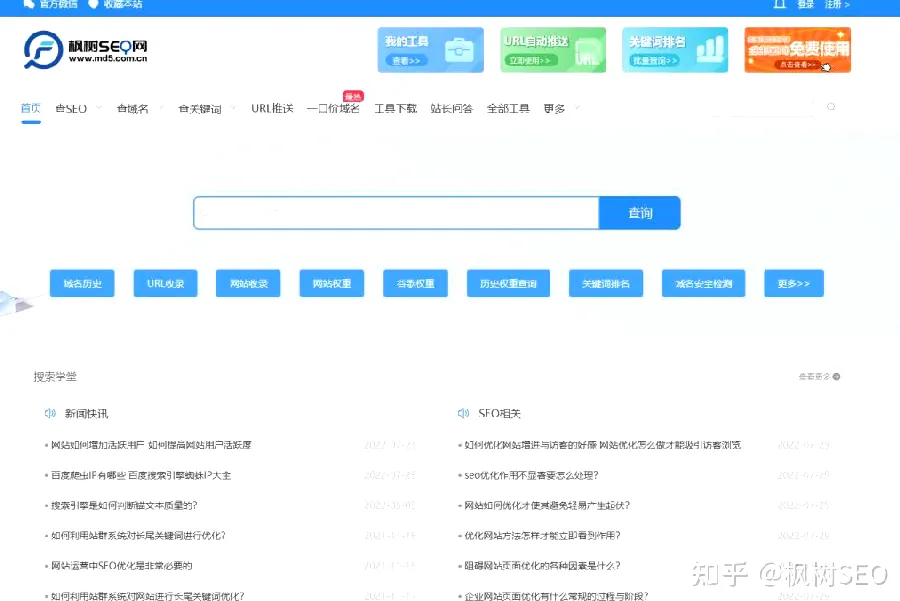Click the 域名安全检测 button
Viewport: 900px width, 601px height.
[x=704, y=284]
